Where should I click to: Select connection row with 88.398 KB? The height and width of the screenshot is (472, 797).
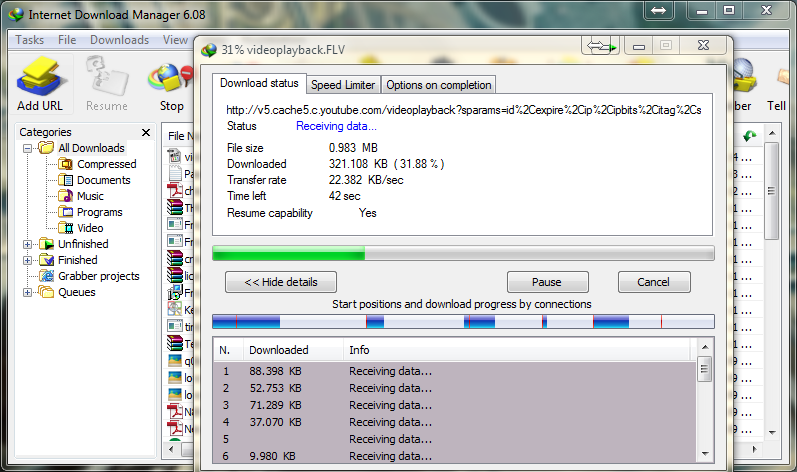(454, 371)
